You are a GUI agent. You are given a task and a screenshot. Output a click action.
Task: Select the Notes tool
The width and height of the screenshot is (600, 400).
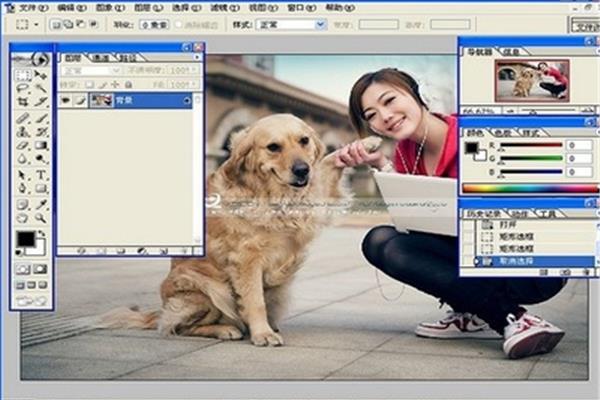(23, 205)
